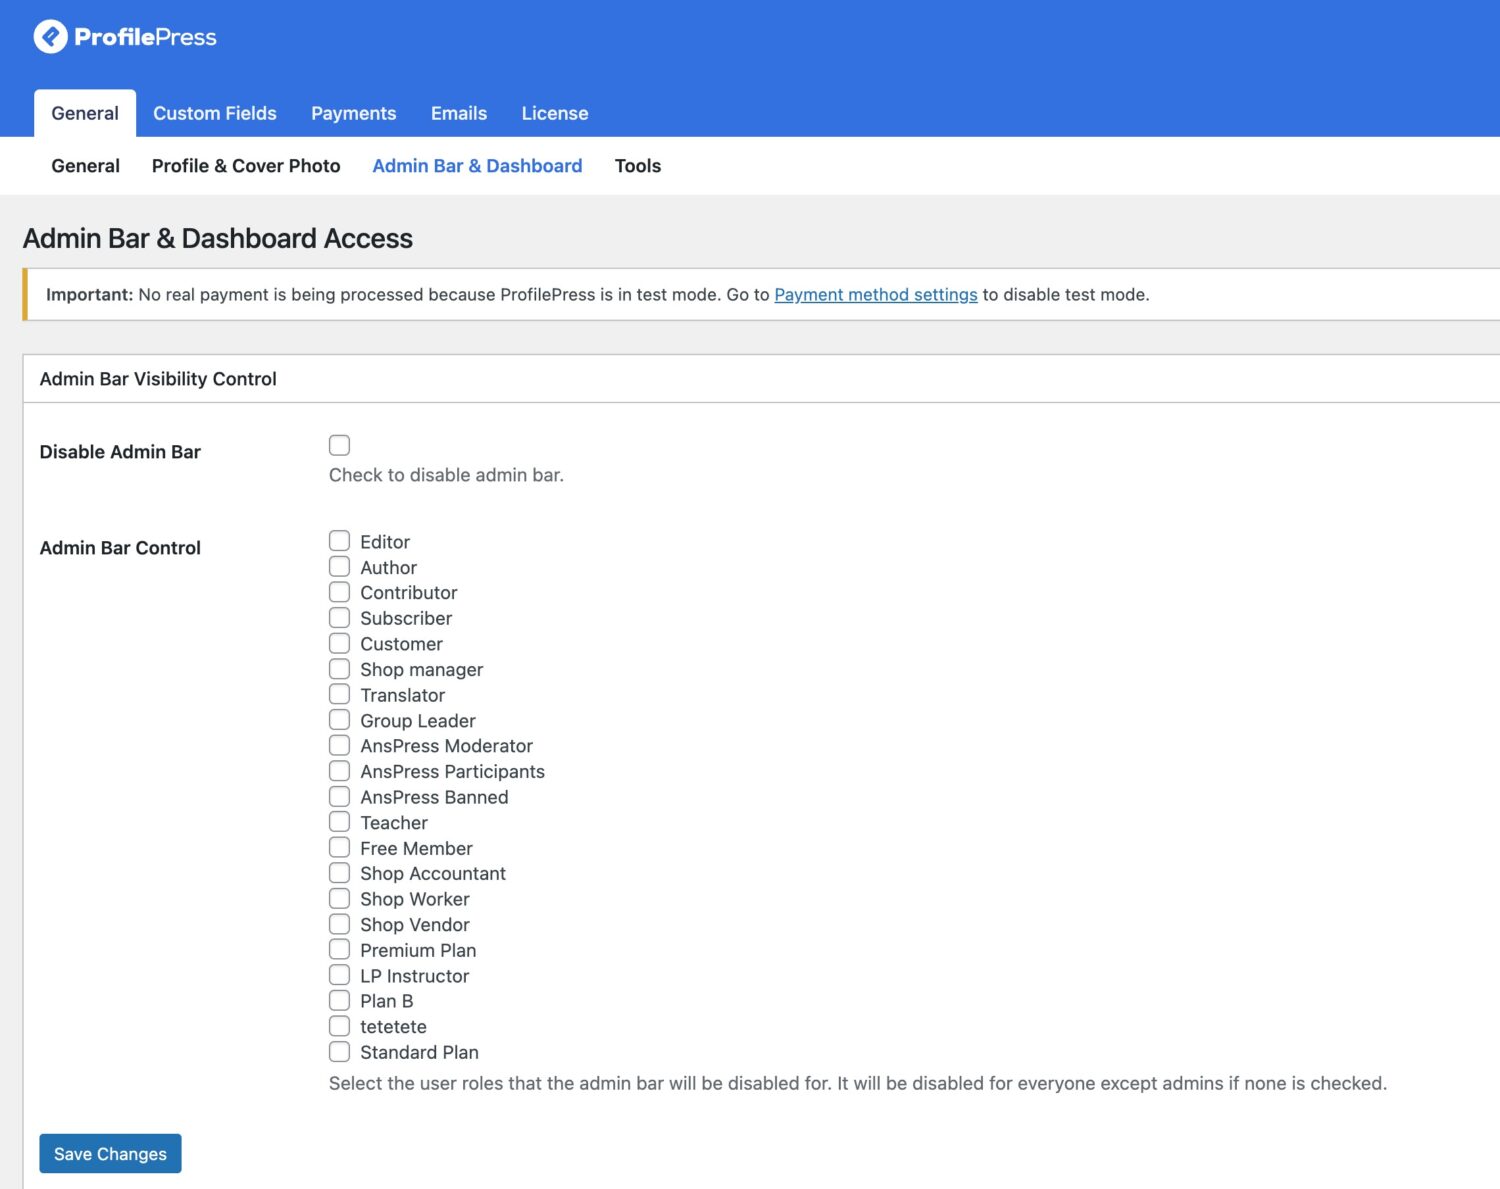Switch to the Custom Fields tab

pos(214,113)
